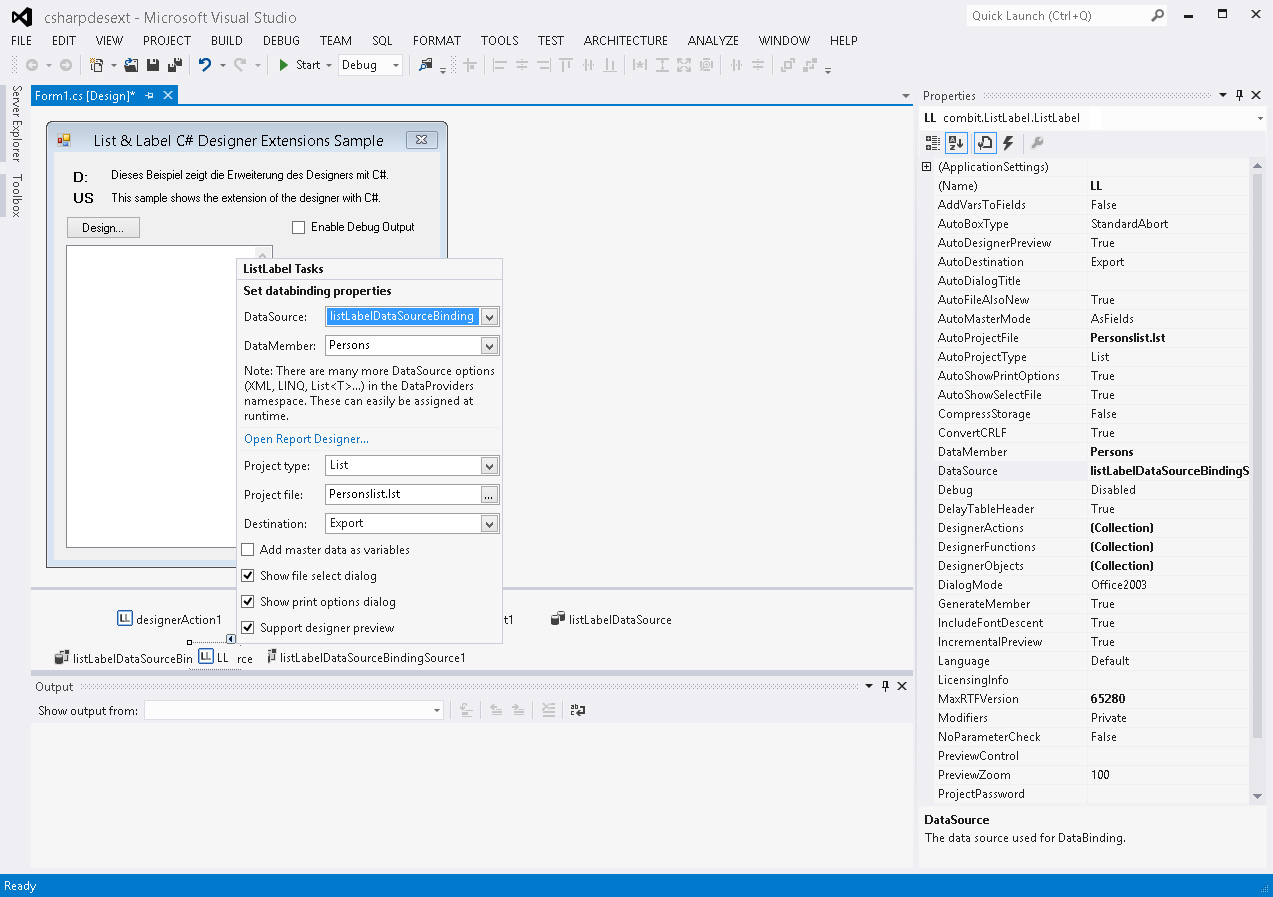1273x897 pixels.
Task: Enable the Debug Output checkbox
Action: pyautogui.click(x=298, y=226)
